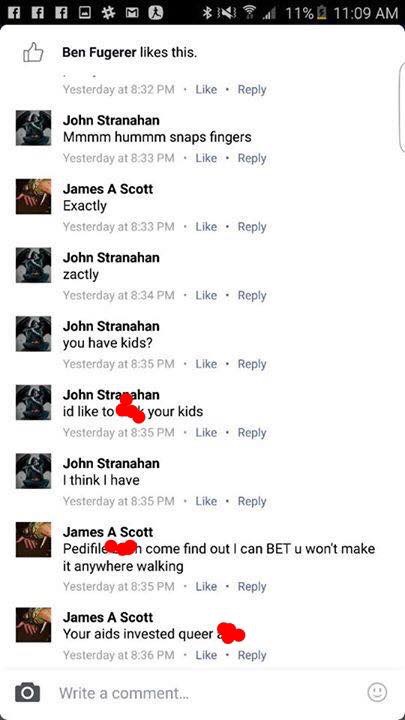This screenshot has height=720, width=405.
Task: Open the emoji smiley picker
Action: [377, 692]
